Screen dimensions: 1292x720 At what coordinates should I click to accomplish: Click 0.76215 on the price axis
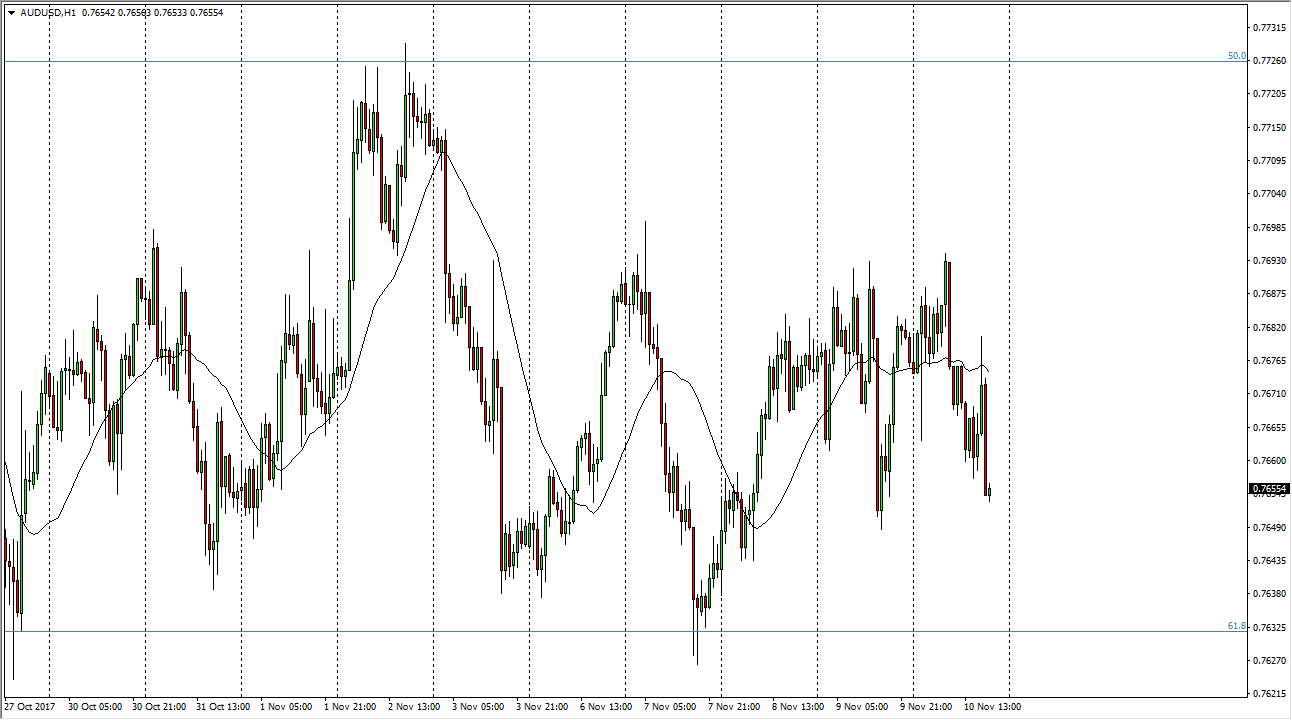click(1269, 693)
